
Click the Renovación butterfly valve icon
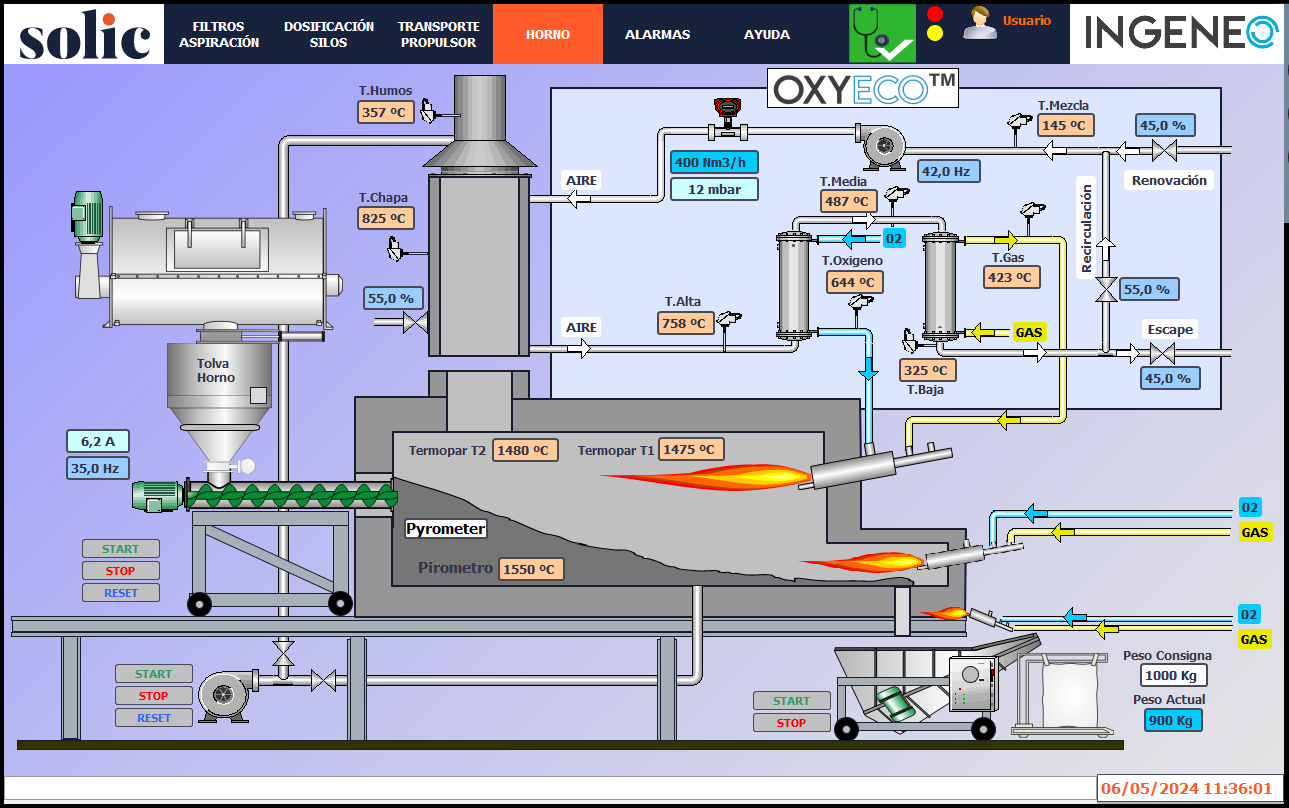coord(1162,152)
